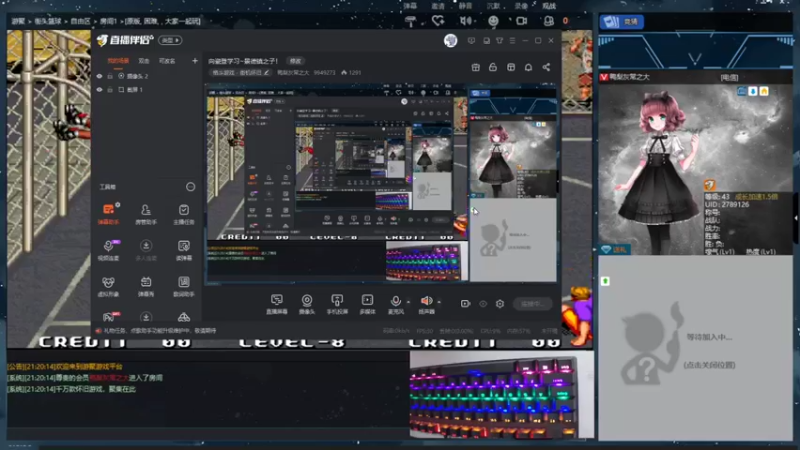Select the first scene tab in 直播伴侣

pyautogui.click(x=118, y=61)
